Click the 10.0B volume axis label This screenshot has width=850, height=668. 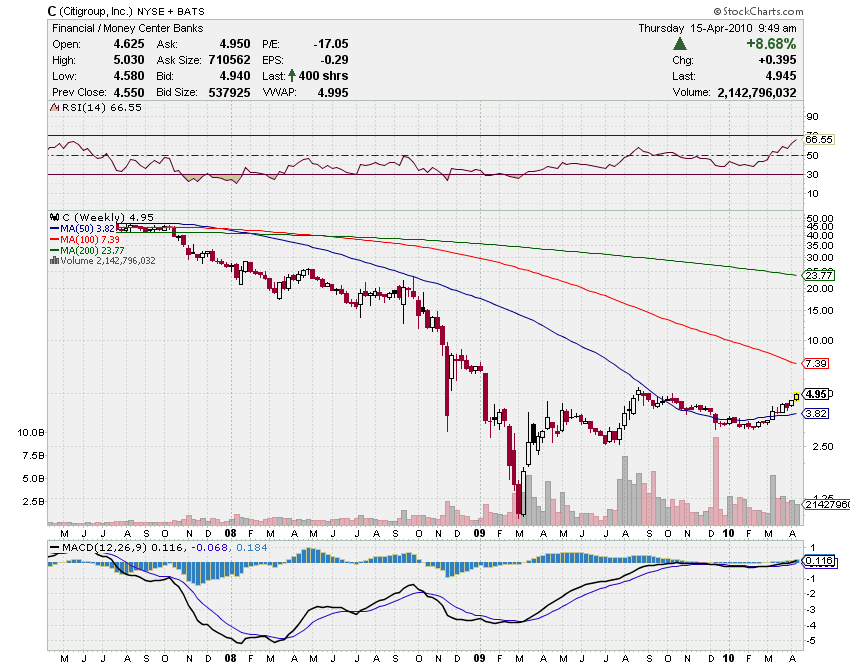tap(31, 433)
